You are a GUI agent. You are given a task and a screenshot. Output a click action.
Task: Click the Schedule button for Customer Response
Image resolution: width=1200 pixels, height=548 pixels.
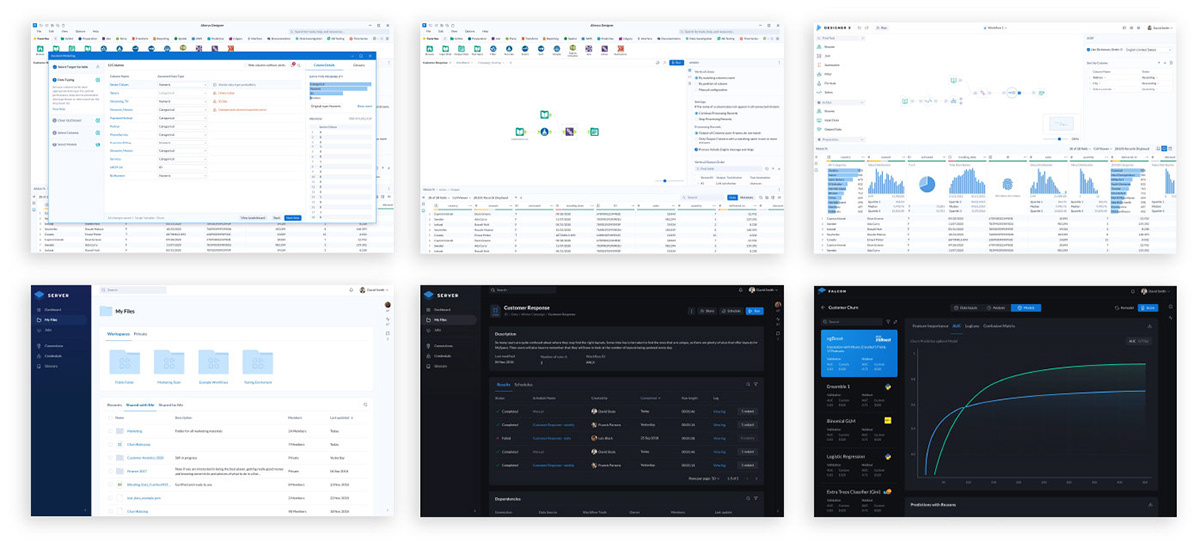[731, 311]
